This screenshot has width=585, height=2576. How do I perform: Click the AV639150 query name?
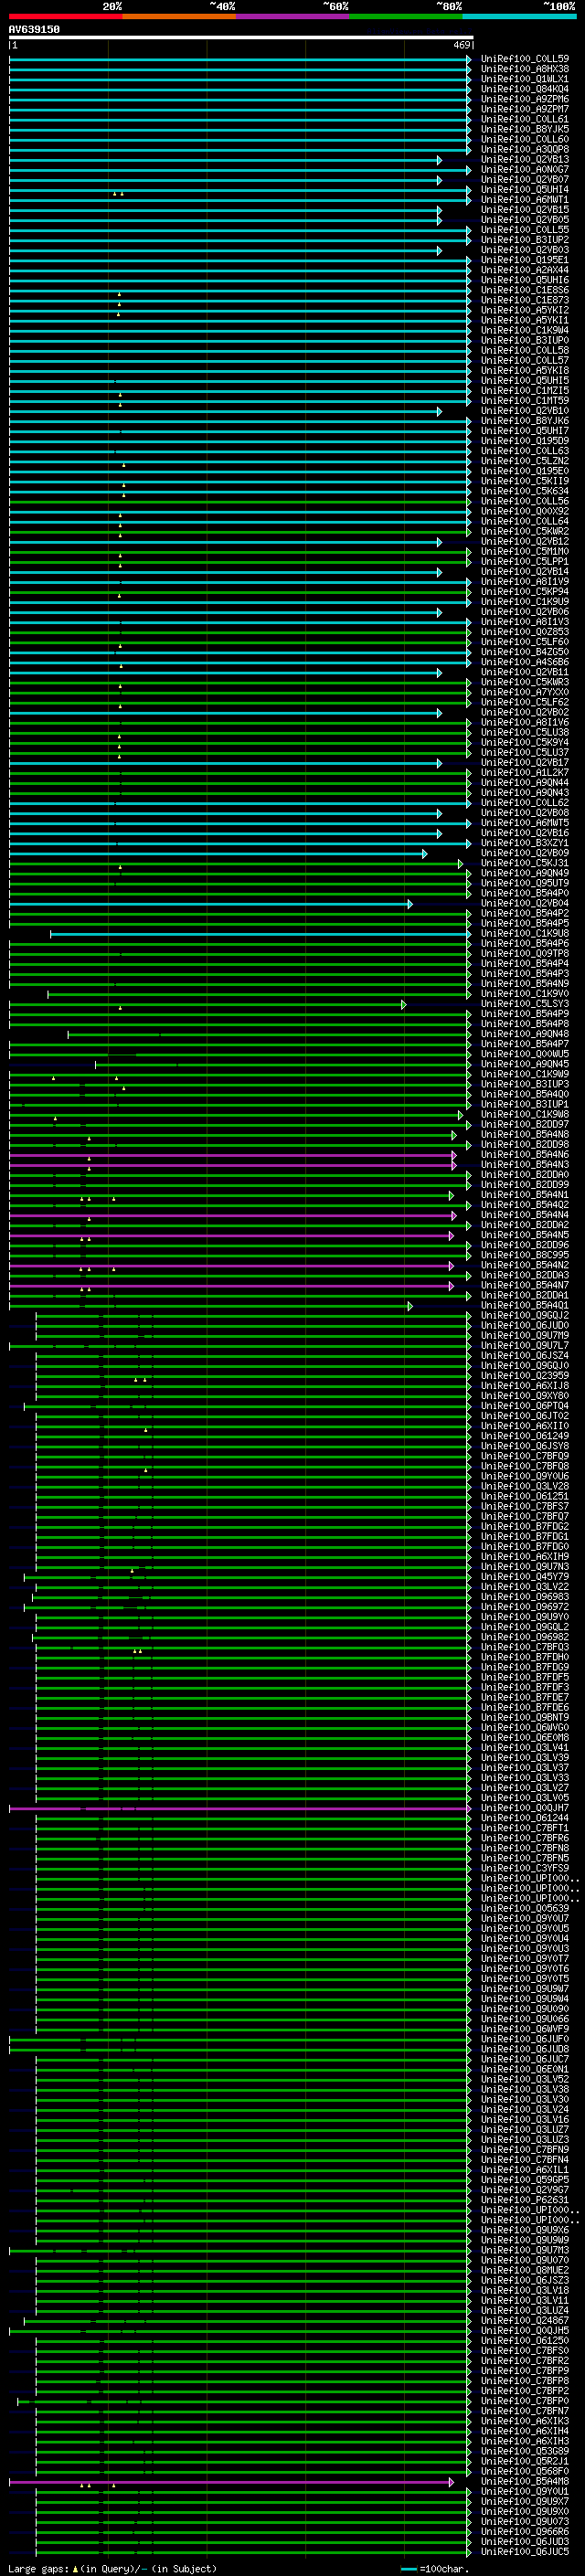tap(34, 30)
